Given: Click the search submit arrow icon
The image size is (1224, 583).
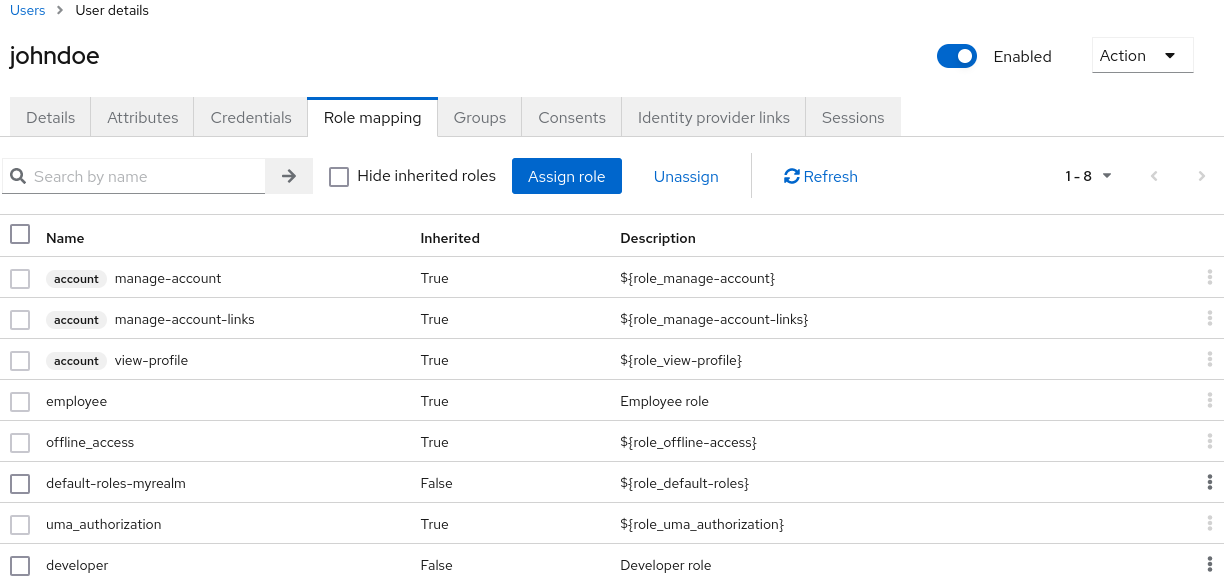Looking at the screenshot, I should tap(289, 176).
